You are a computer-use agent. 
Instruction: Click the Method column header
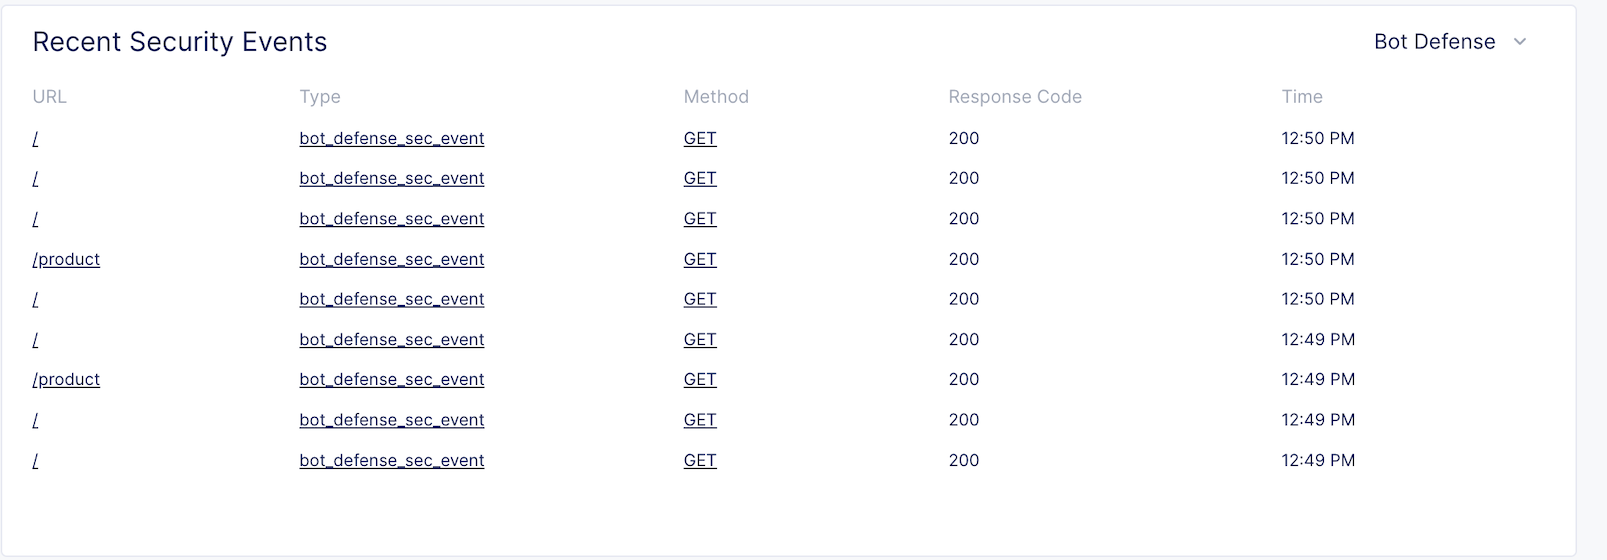click(716, 97)
